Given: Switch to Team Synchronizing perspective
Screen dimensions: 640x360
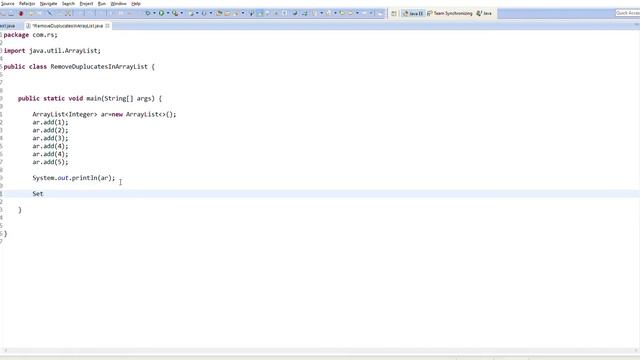Looking at the screenshot, I should click(x=449, y=13).
